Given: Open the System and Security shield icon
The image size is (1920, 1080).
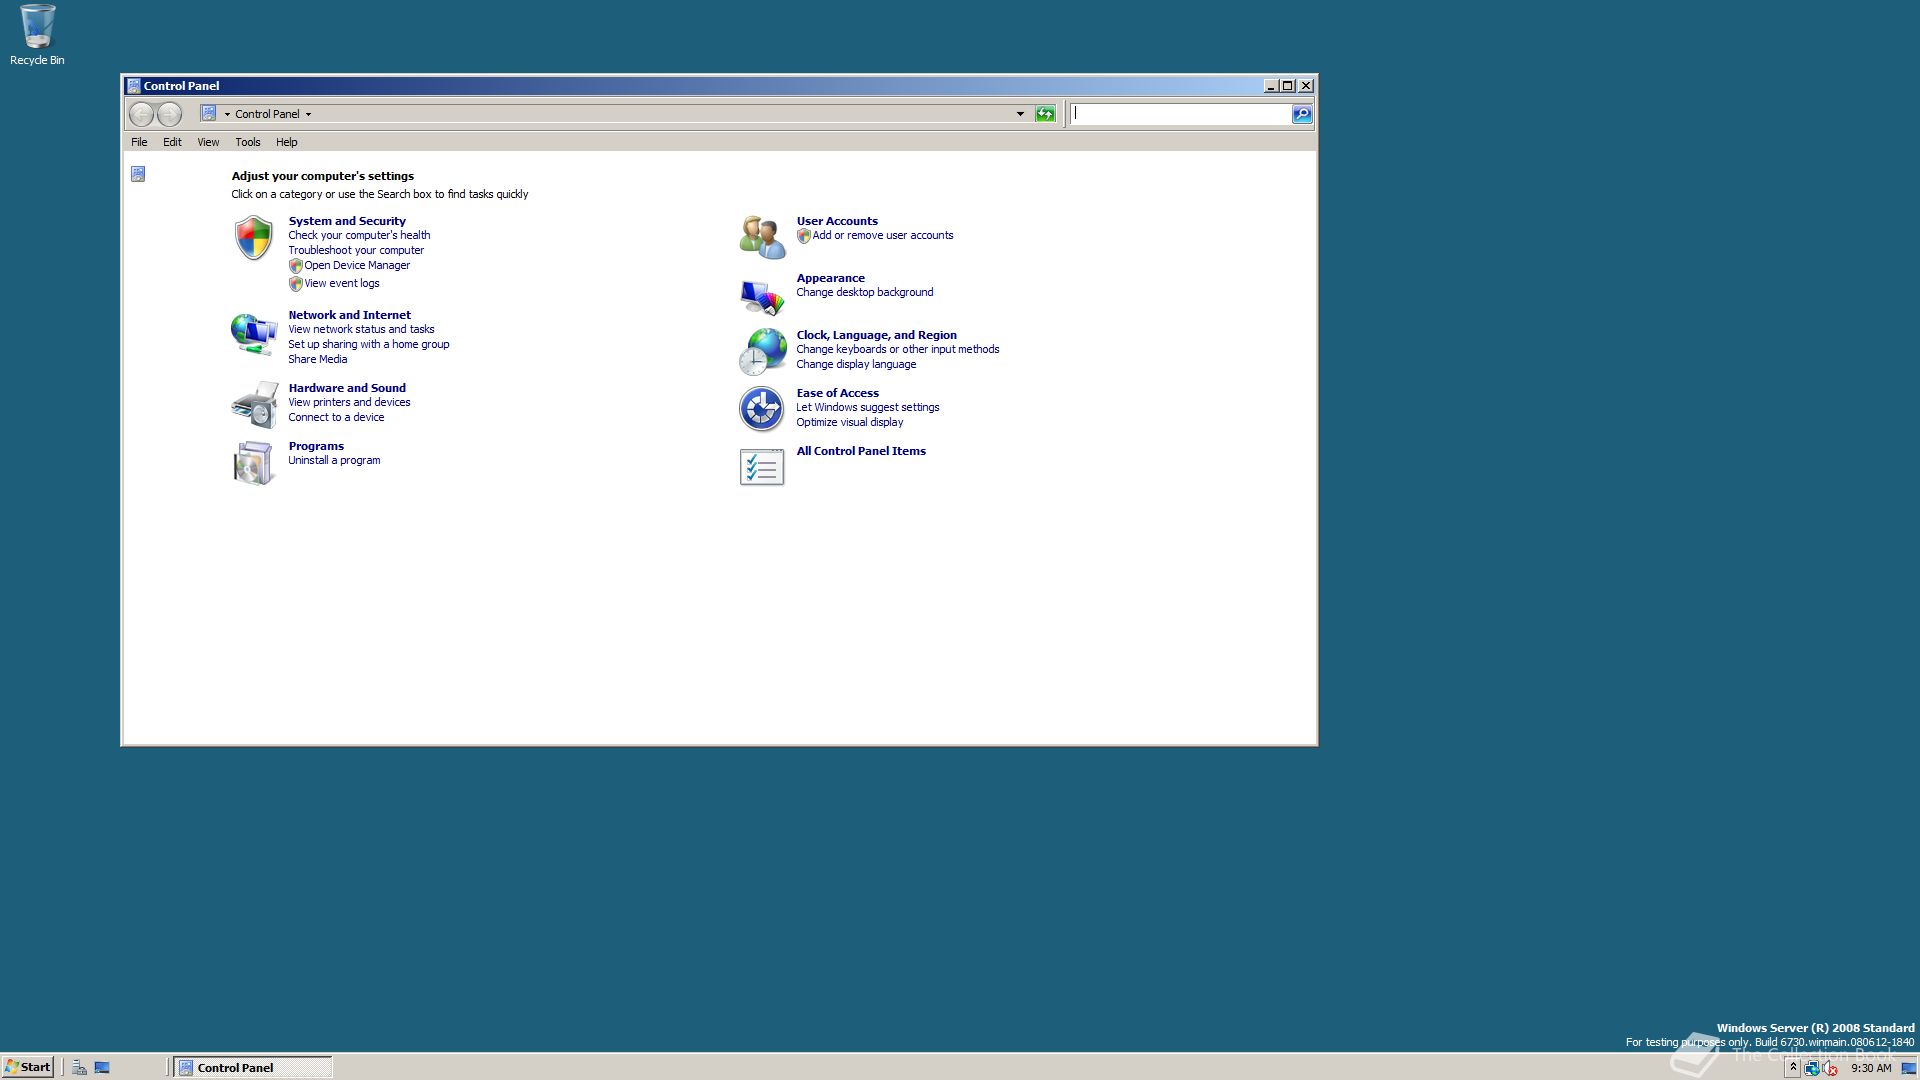Looking at the screenshot, I should coord(254,238).
